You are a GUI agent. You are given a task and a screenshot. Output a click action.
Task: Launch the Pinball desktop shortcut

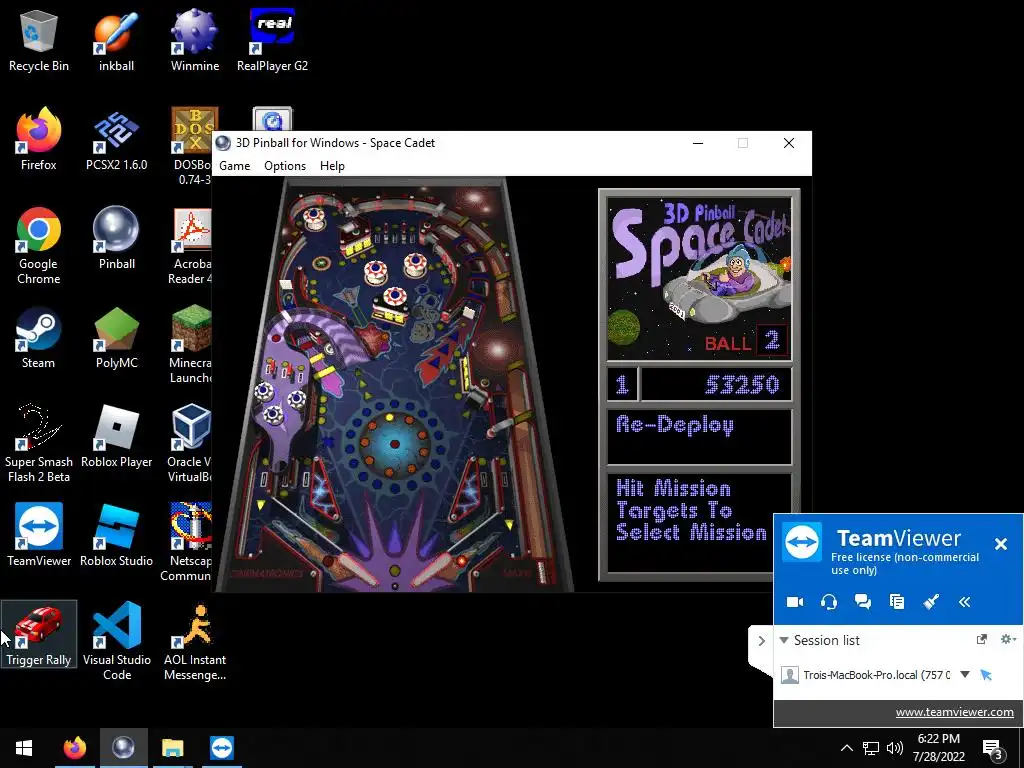tap(116, 239)
